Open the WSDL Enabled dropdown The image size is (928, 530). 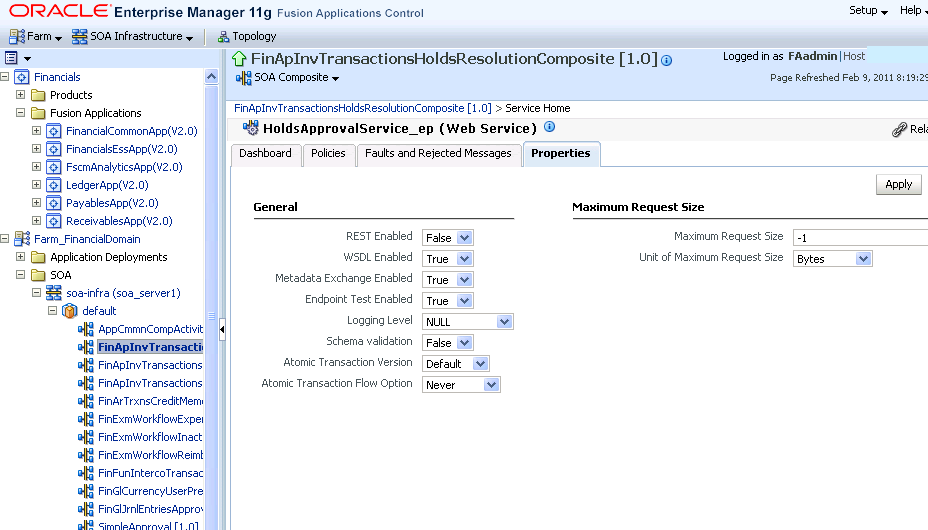(448, 259)
